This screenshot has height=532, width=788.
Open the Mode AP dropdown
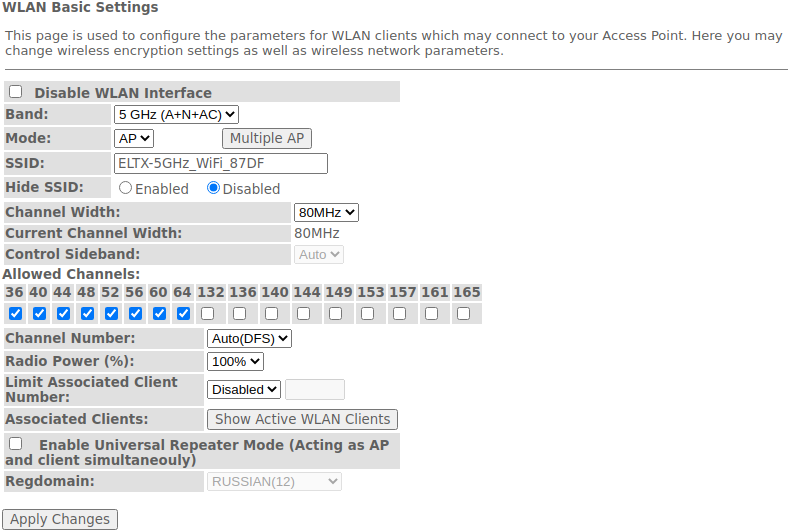(x=134, y=139)
